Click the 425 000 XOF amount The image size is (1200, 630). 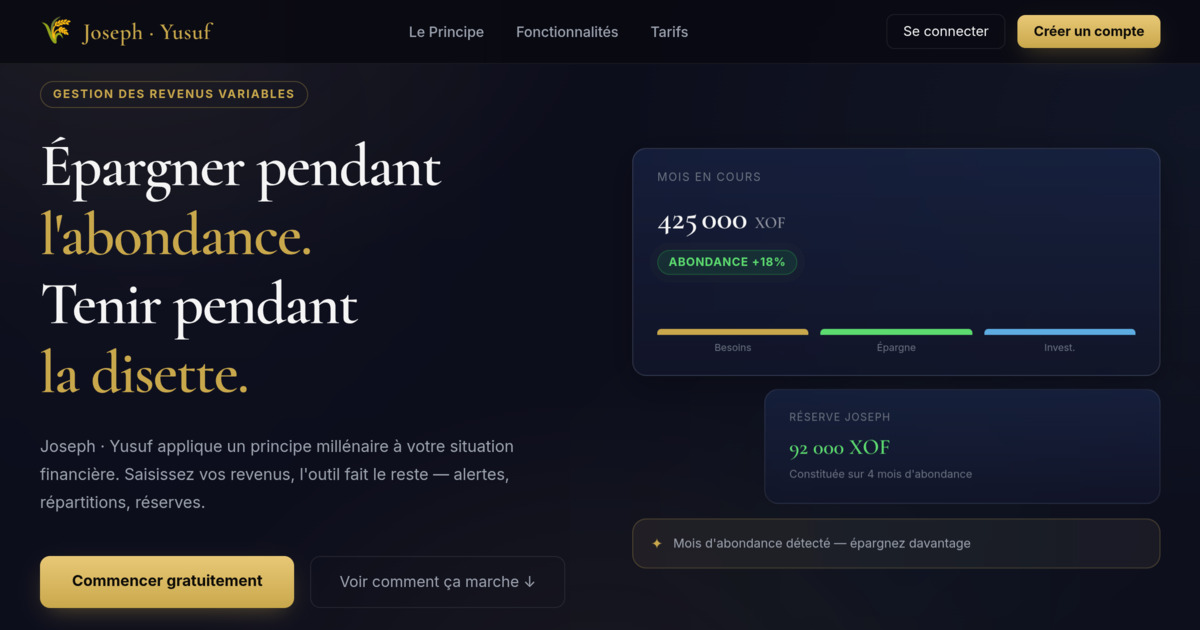(x=721, y=222)
